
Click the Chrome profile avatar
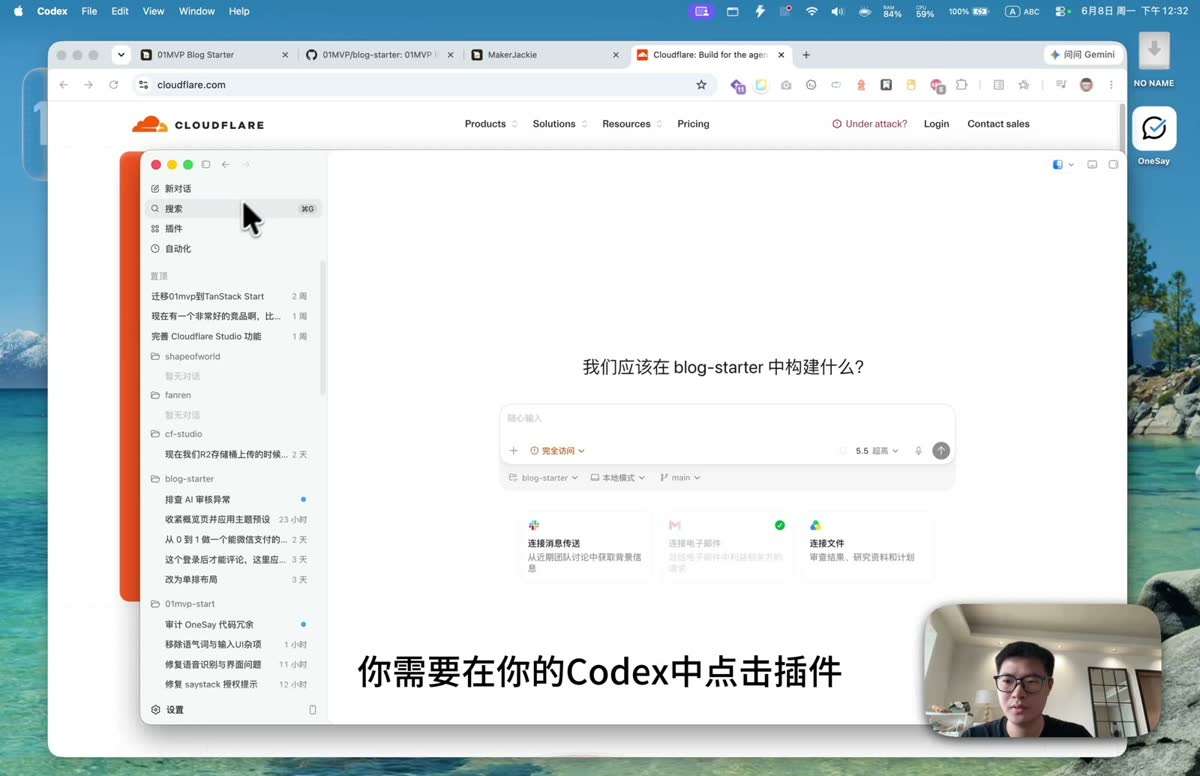click(1086, 85)
